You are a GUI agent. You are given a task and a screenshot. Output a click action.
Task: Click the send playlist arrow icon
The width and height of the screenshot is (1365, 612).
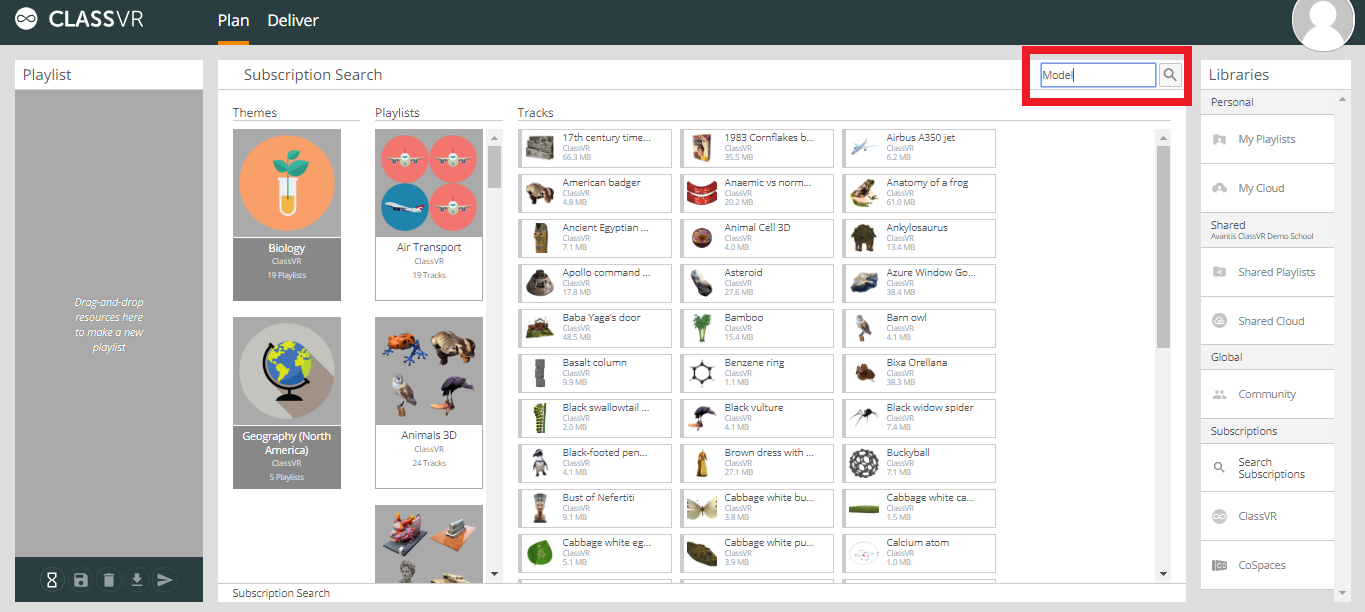click(165, 580)
